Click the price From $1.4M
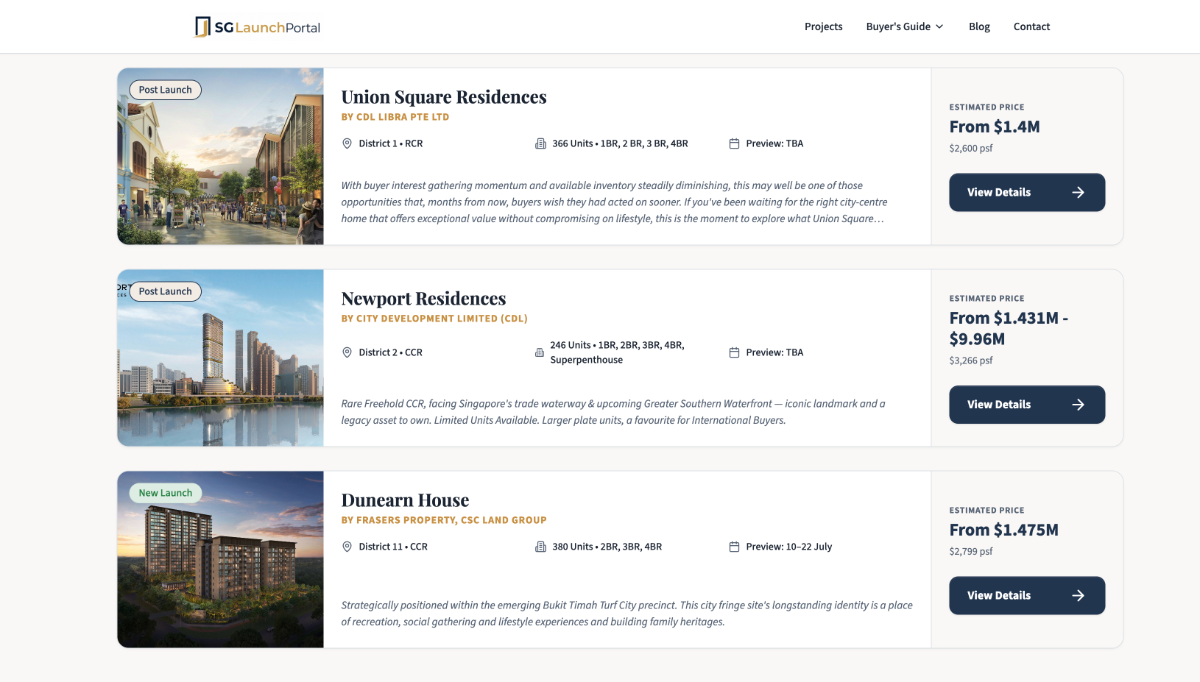The width and height of the screenshot is (1200, 682). [x=995, y=127]
